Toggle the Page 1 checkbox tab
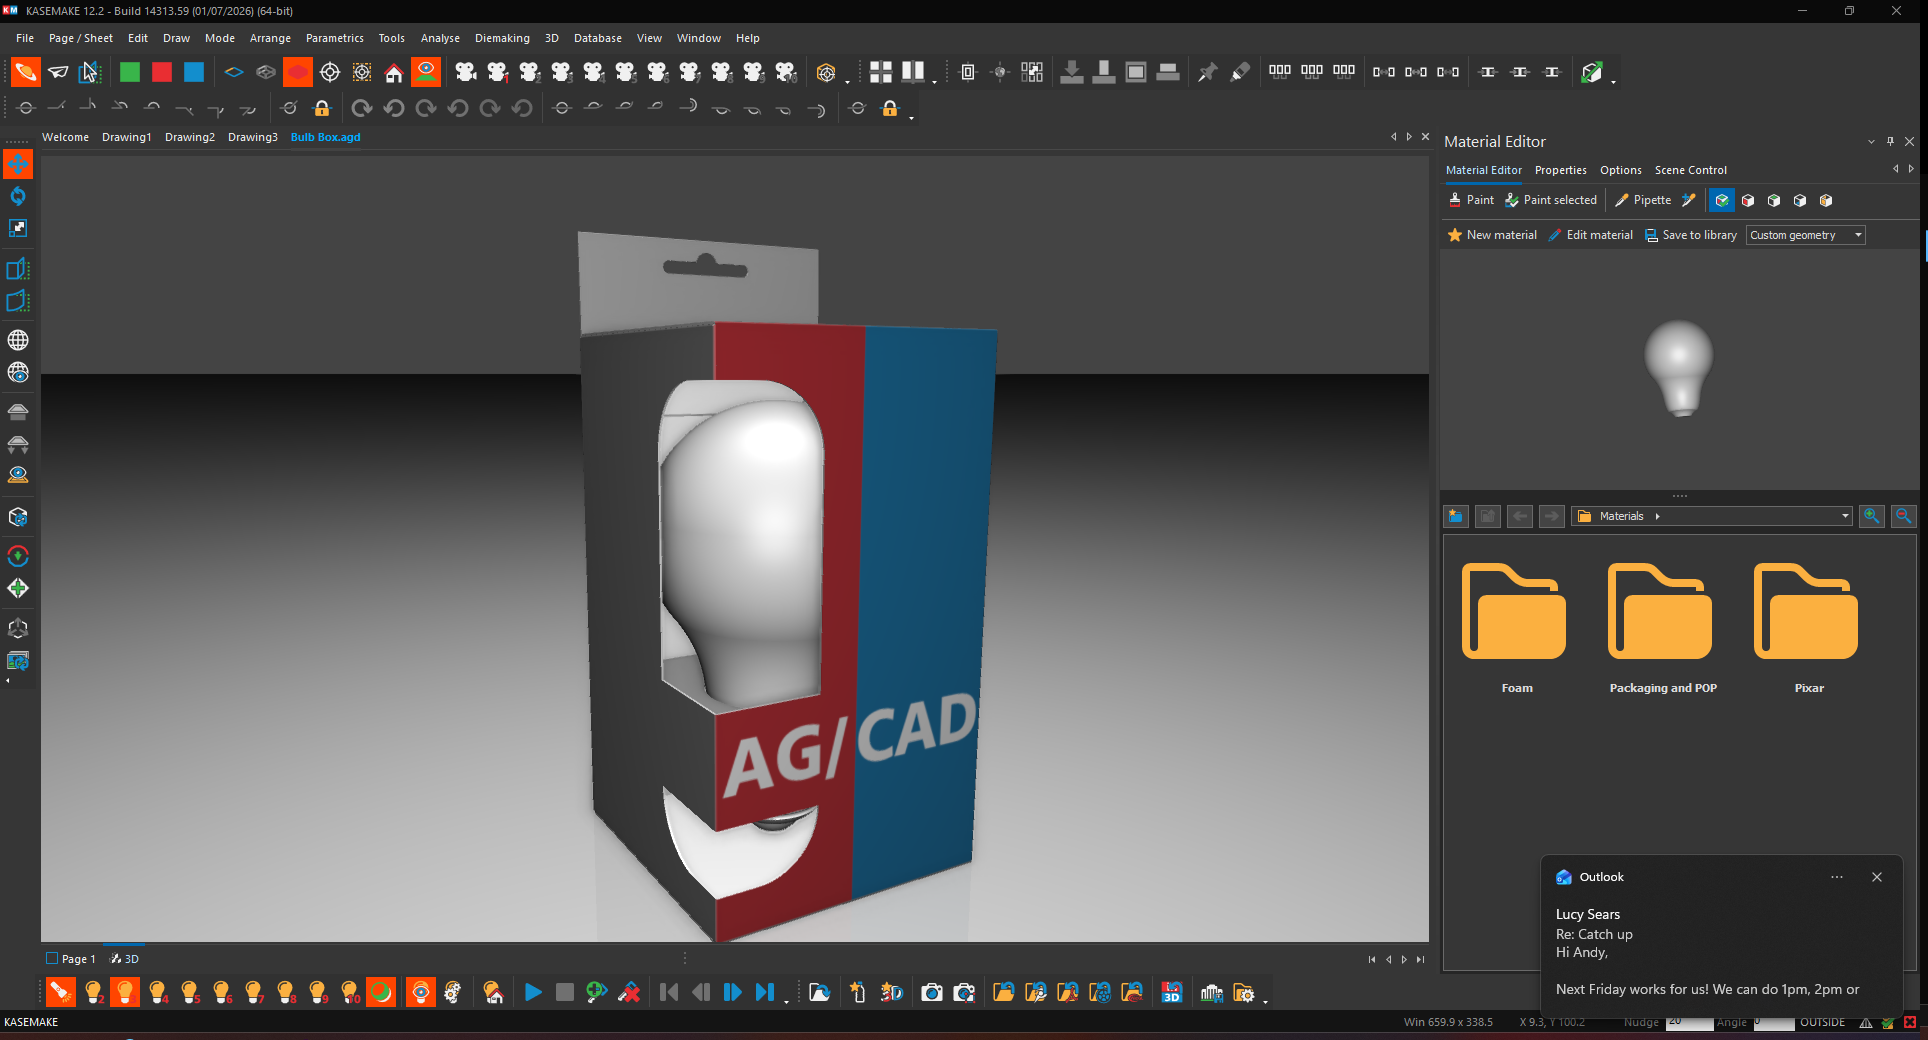Image resolution: width=1928 pixels, height=1040 pixels. 71,958
